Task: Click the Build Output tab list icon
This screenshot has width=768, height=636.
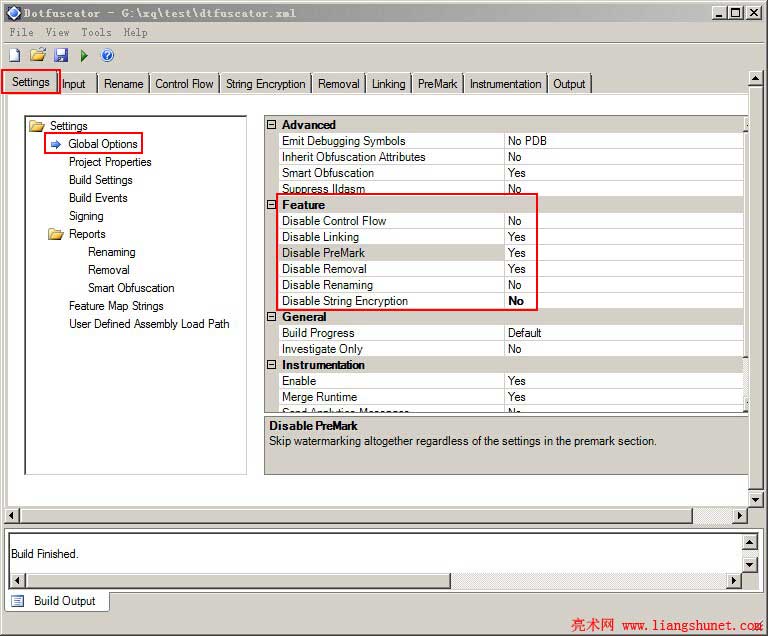Action: coord(18,601)
